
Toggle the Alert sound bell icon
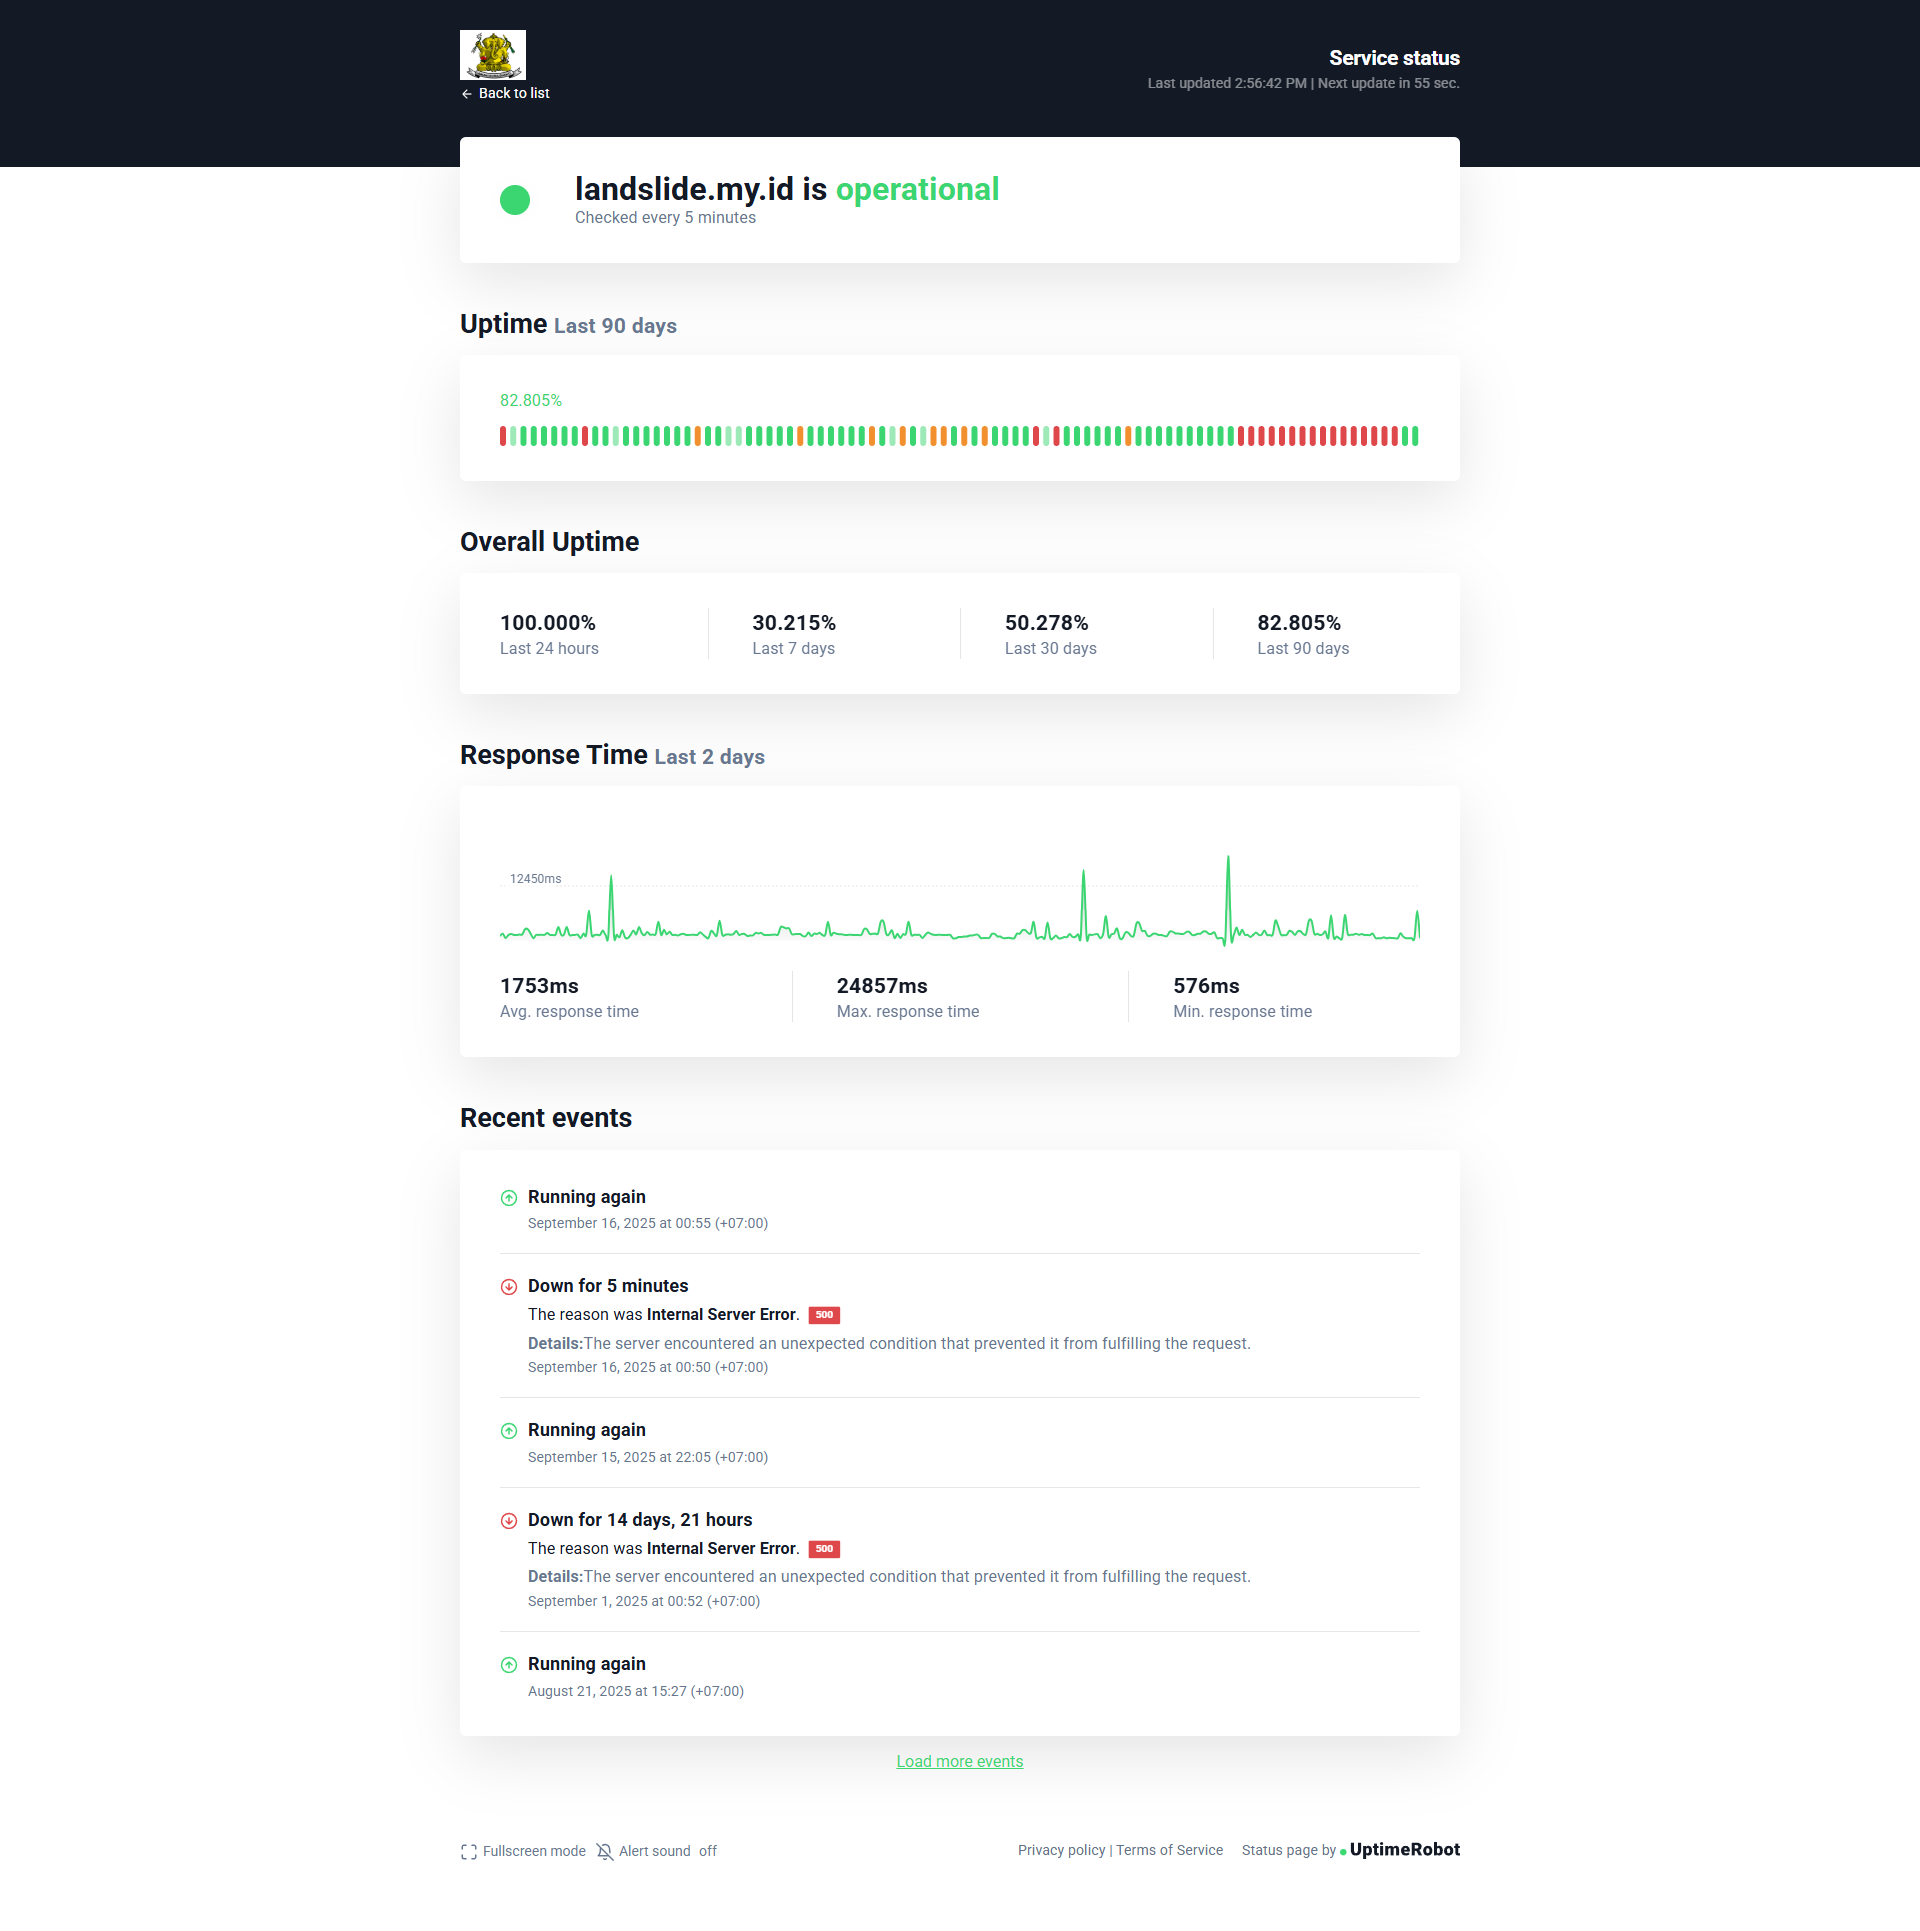tap(605, 1852)
